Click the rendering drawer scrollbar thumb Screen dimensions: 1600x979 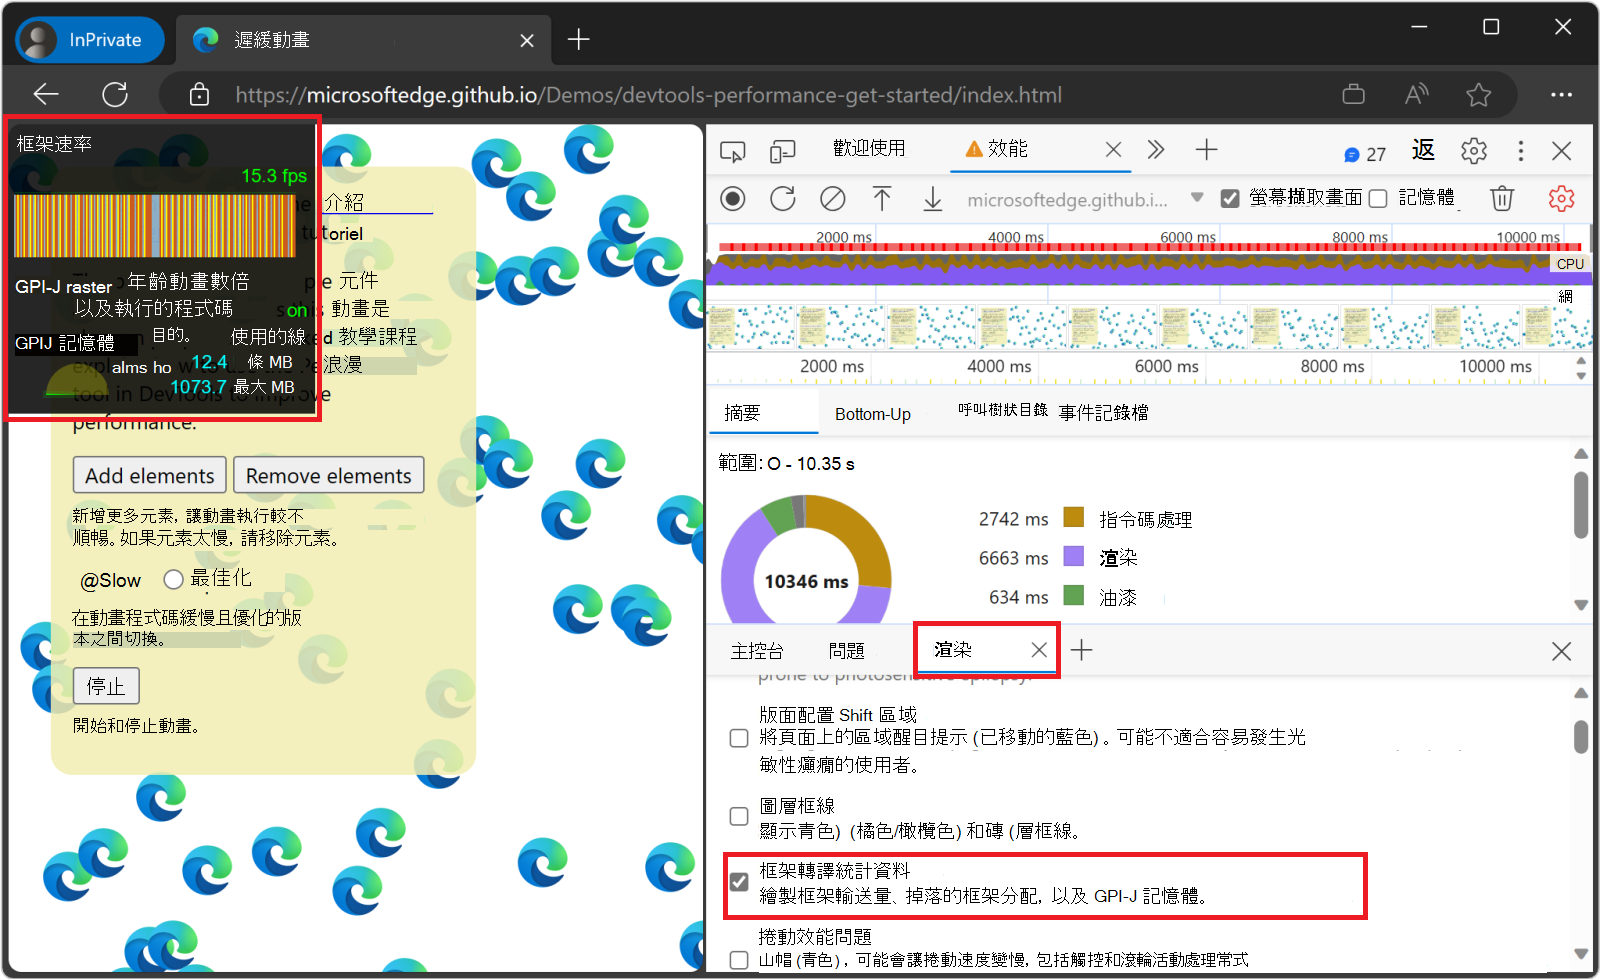tap(1581, 737)
